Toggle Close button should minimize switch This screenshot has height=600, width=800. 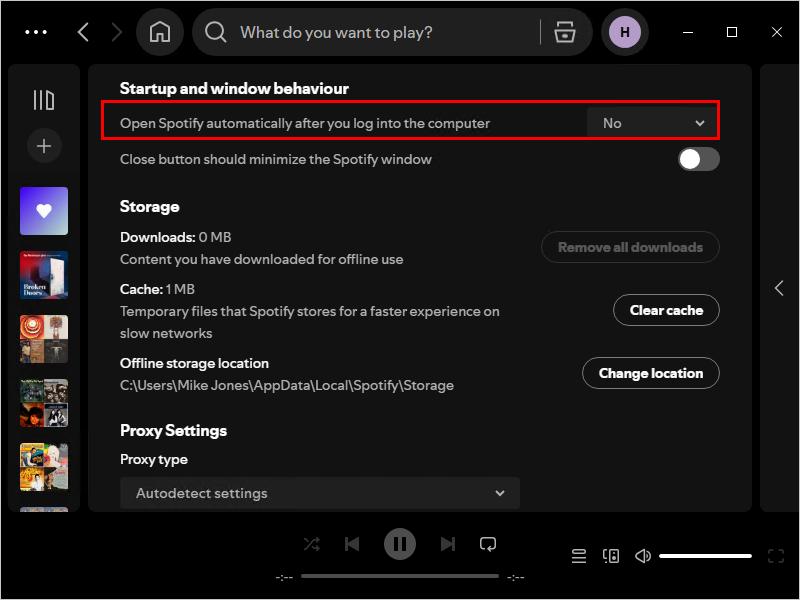(698, 159)
